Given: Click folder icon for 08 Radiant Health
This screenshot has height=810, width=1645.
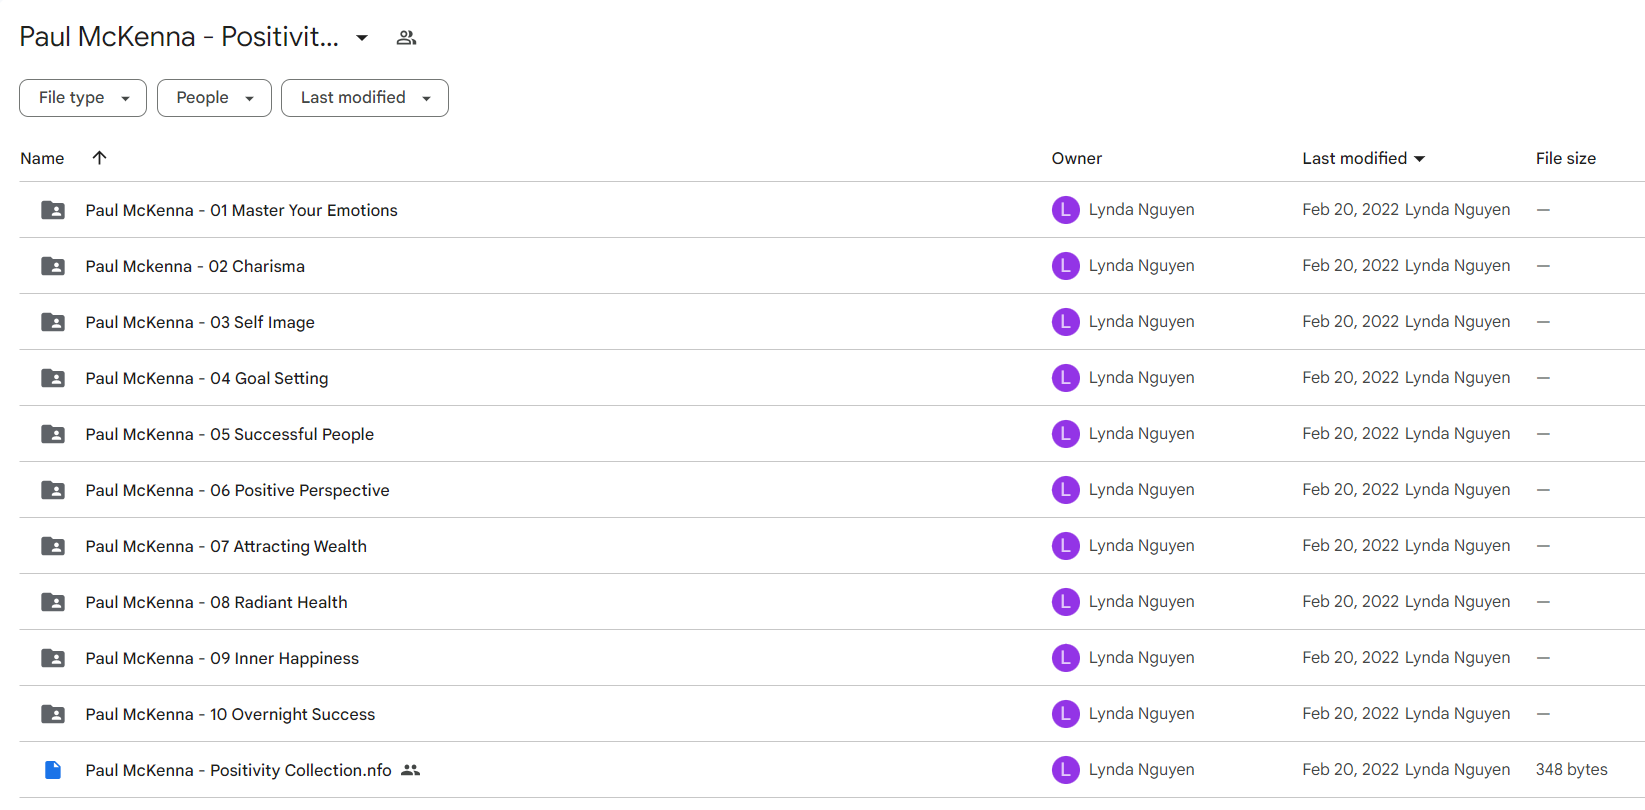Looking at the screenshot, I should click(53, 602).
